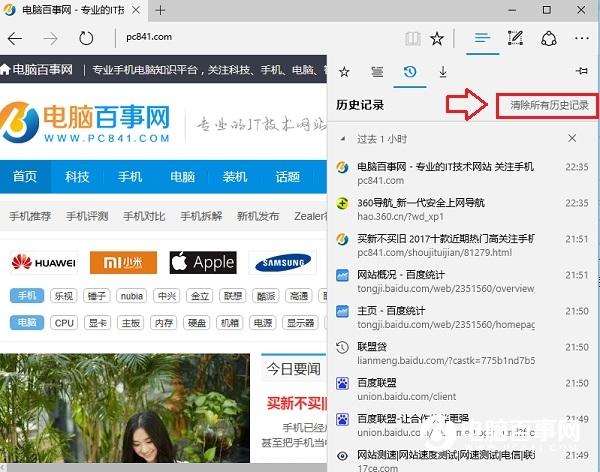The width and height of the screenshot is (600, 472).
Task: Open history entry 网站测速 17ce.com
Action: [x=463, y=460]
